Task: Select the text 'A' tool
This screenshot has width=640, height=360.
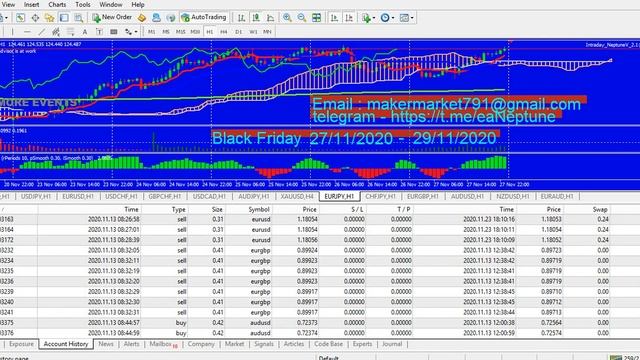Action: click(x=85, y=32)
